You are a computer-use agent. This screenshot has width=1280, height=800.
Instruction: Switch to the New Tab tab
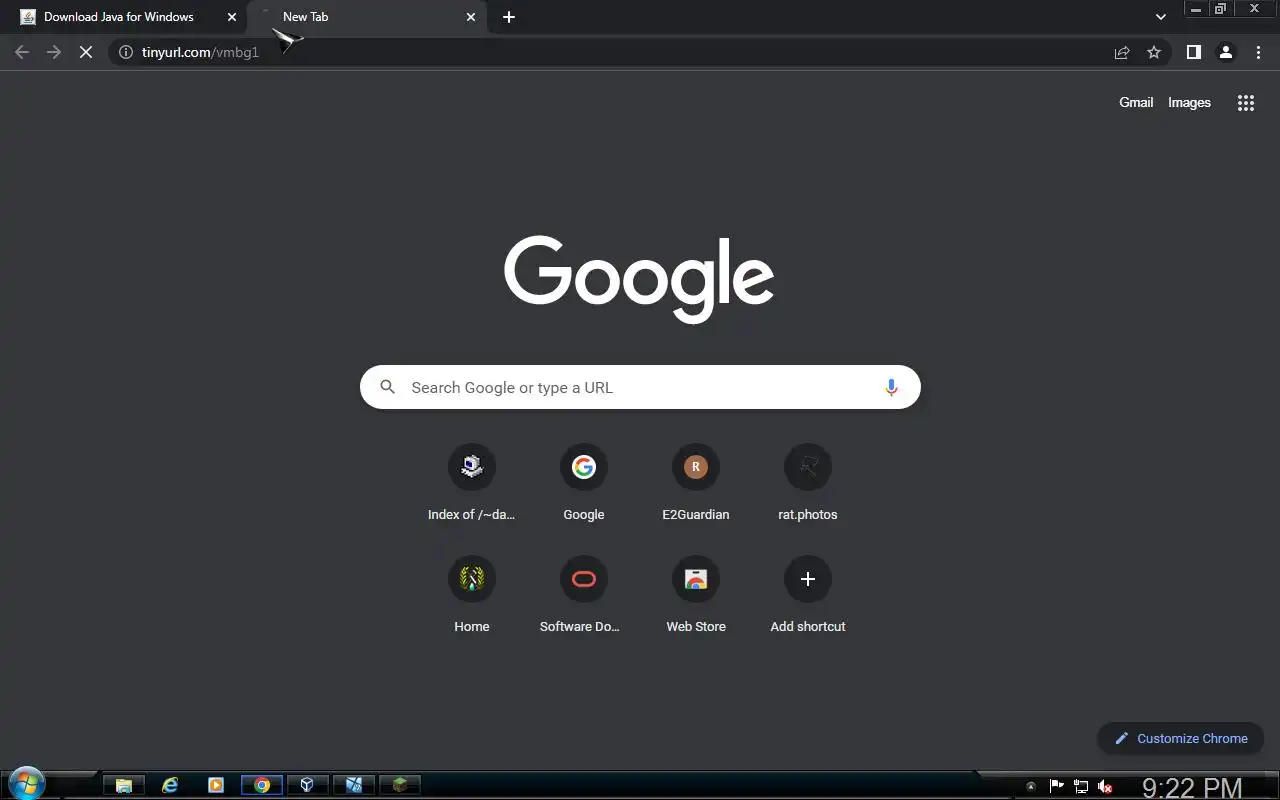pos(367,17)
